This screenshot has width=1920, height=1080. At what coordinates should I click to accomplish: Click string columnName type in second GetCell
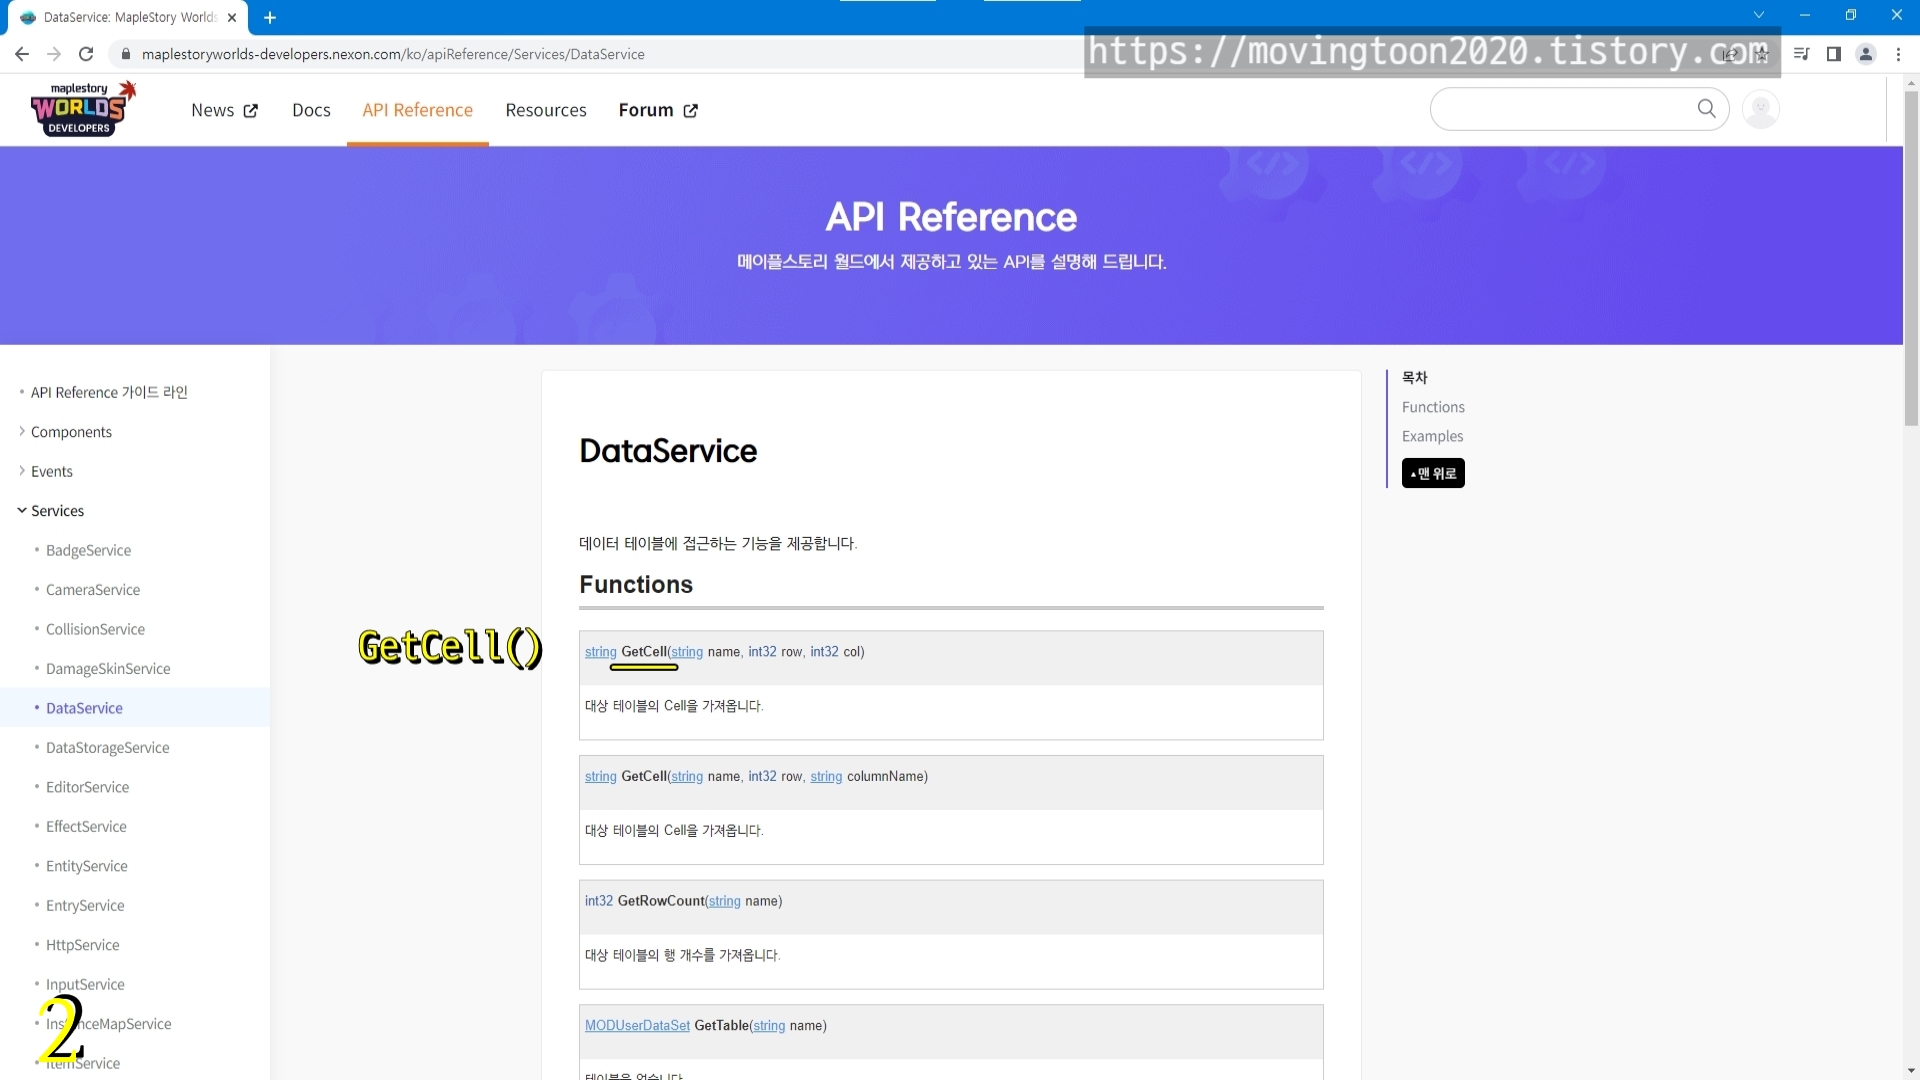click(x=826, y=777)
